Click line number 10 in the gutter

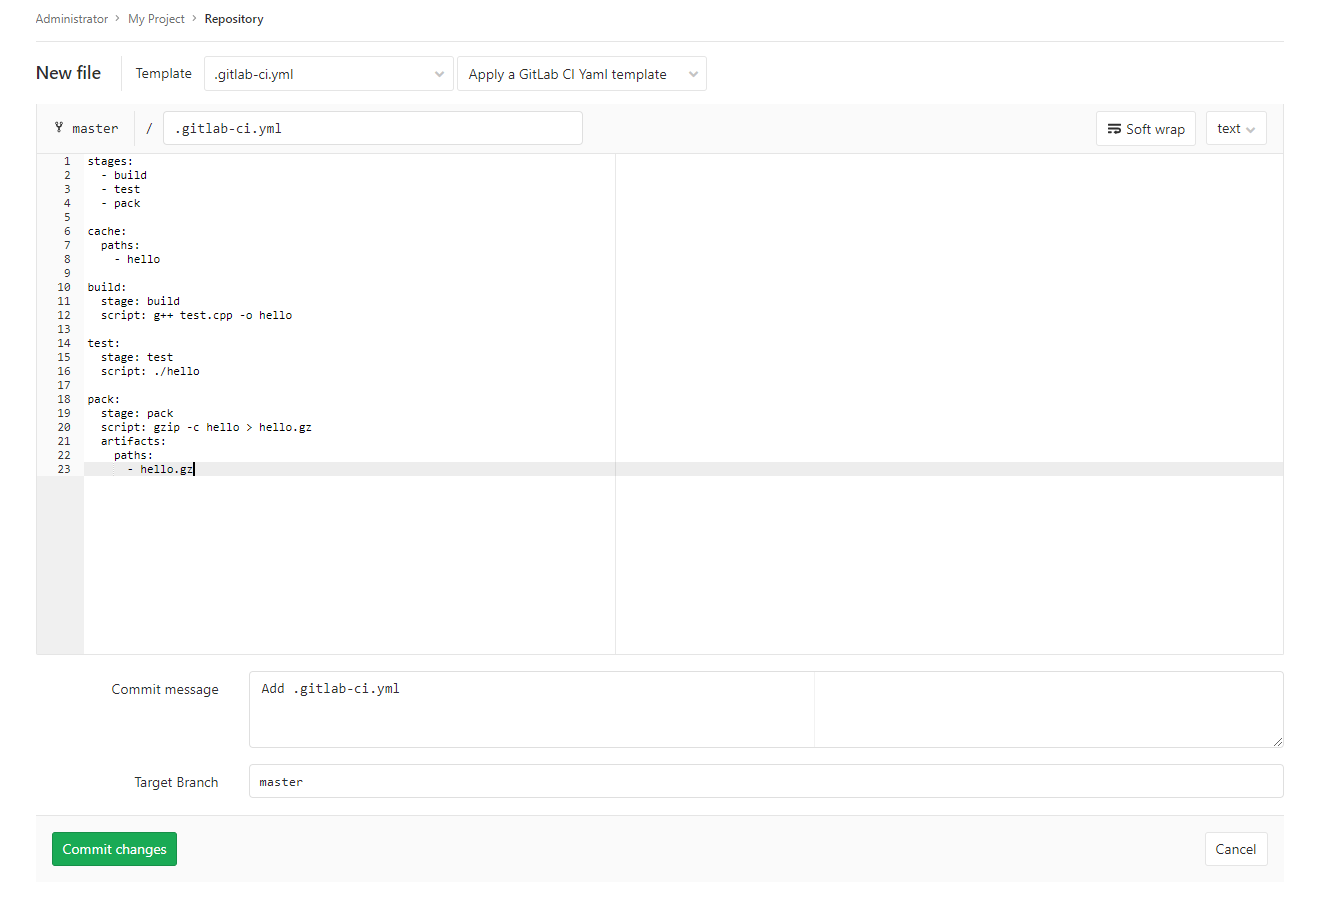coord(64,287)
